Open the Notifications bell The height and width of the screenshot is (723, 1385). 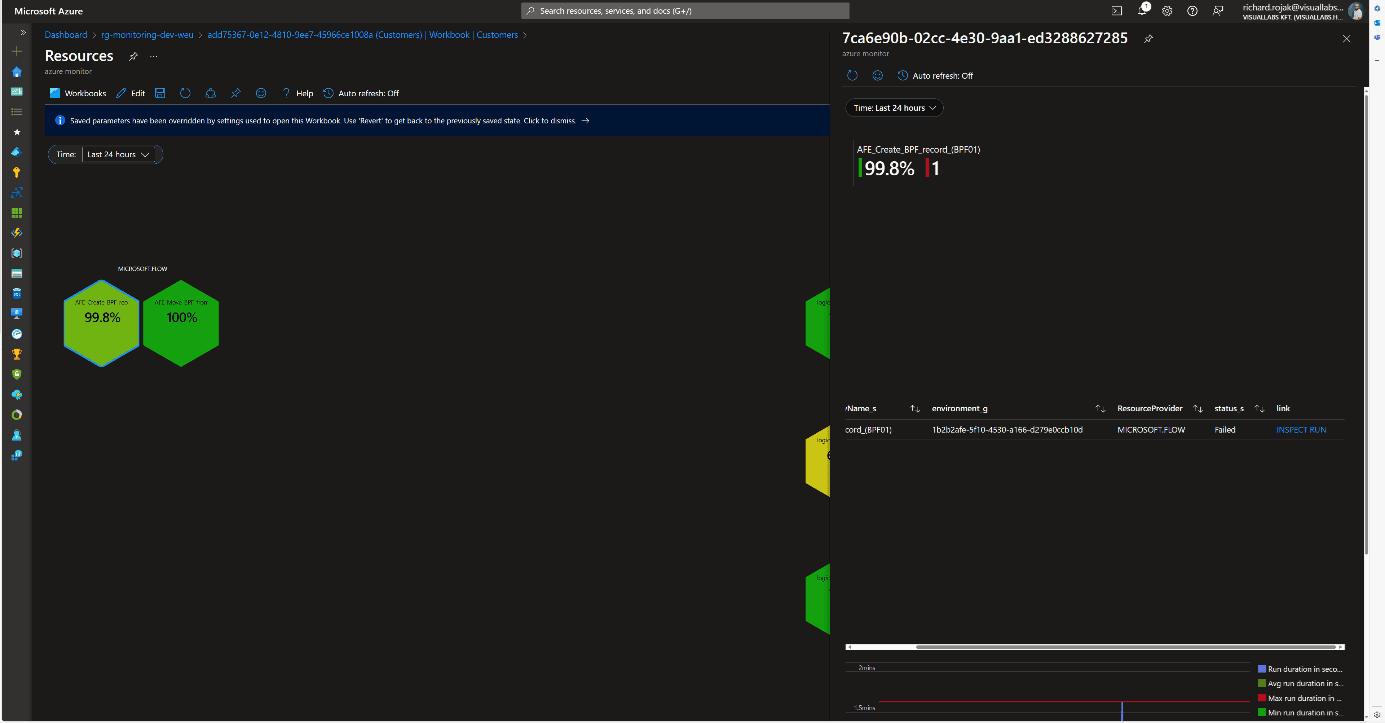1143,11
